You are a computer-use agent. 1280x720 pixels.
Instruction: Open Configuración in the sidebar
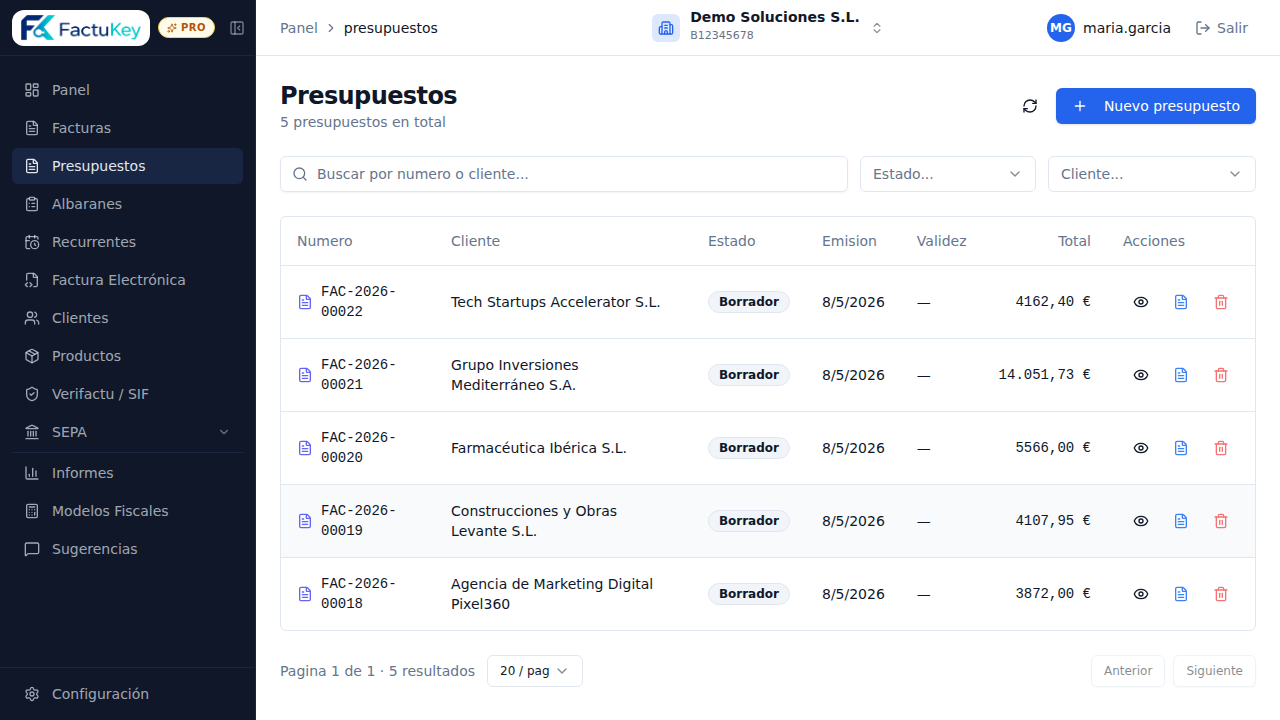coord(127,694)
